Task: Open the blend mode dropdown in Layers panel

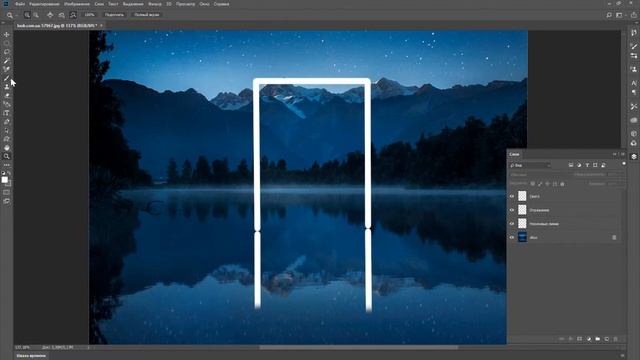Action: click(x=539, y=175)
